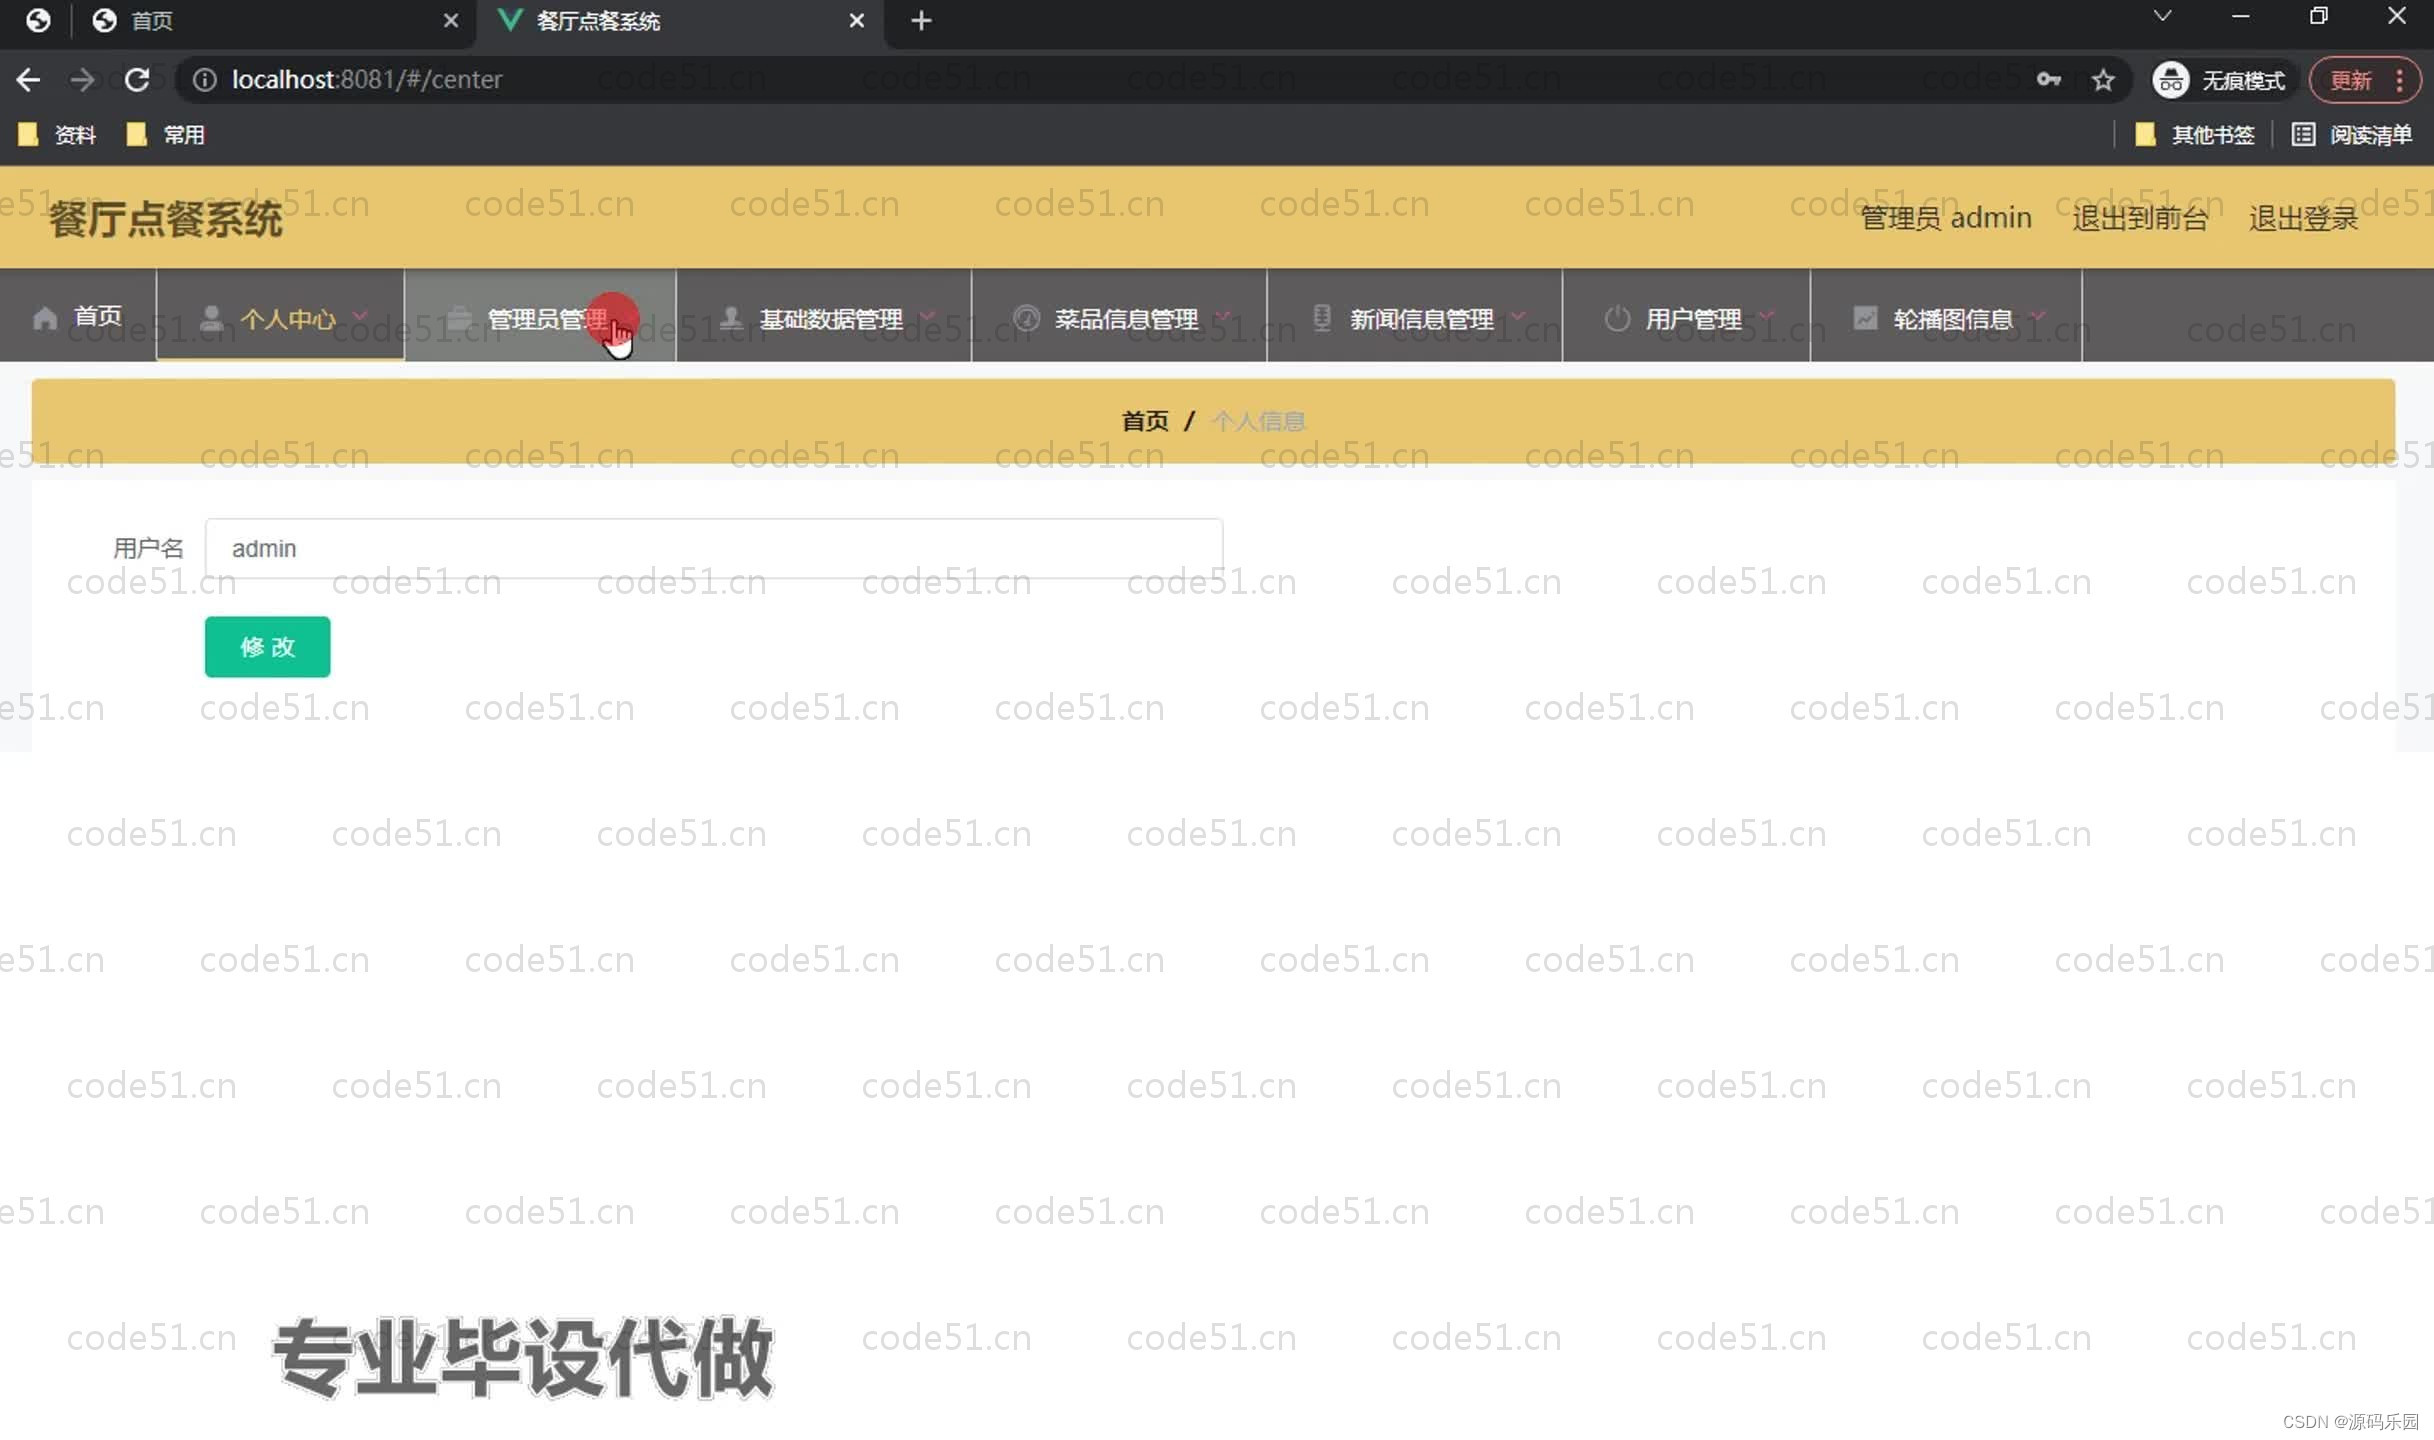Click the microphone icon on 新闻信息管理
This screenshot has height=1440, width=2434.
[1321, 316]
